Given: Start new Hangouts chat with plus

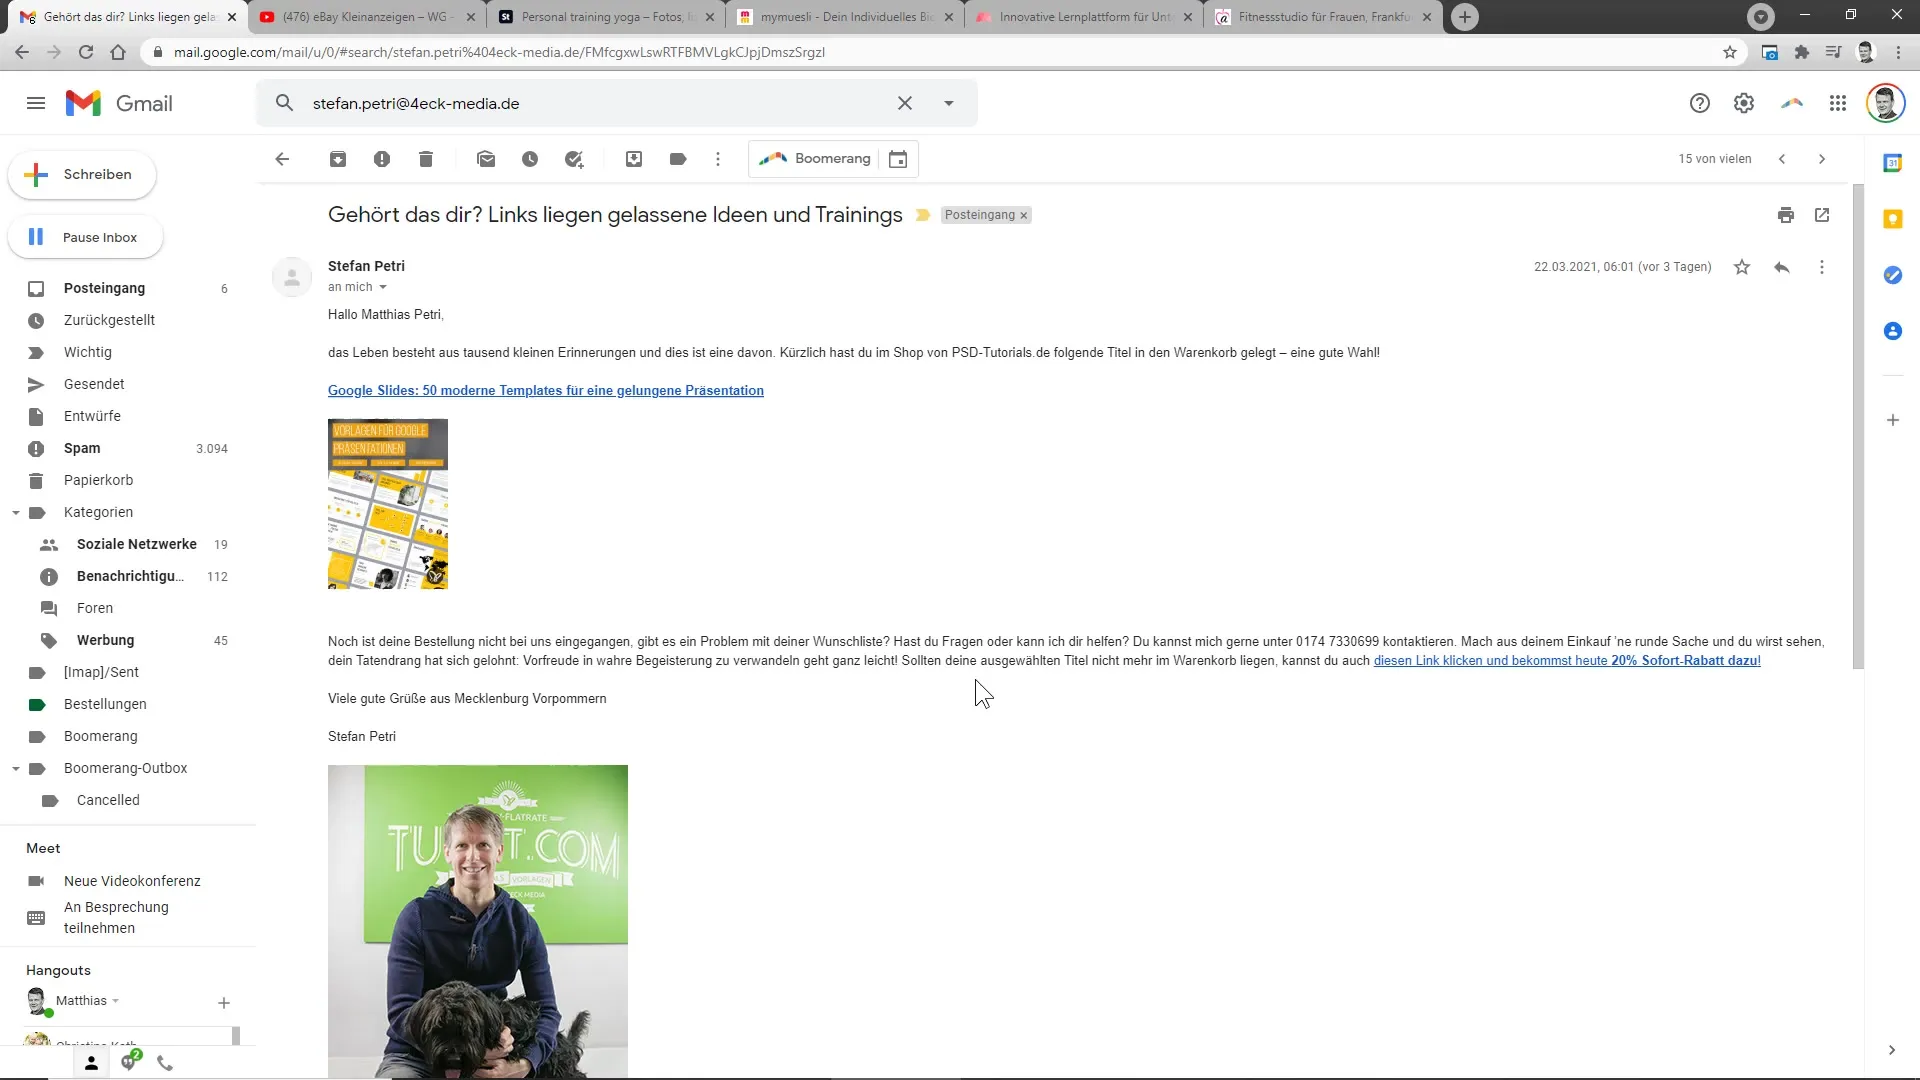Looking at the screenshot, I should [224, 1003].
